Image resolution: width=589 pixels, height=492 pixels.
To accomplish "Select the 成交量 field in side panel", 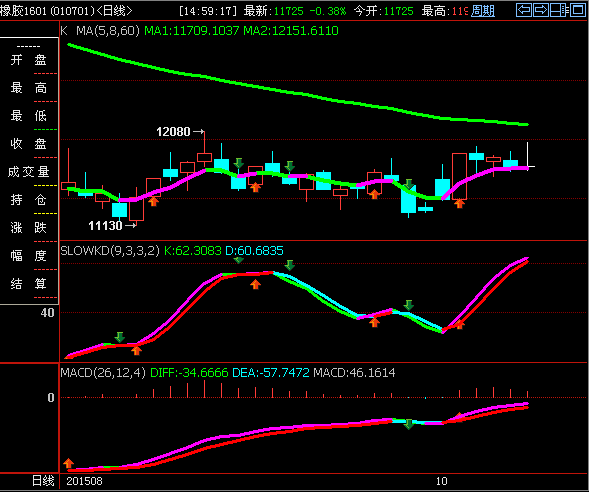I will [x=29, y=172].
